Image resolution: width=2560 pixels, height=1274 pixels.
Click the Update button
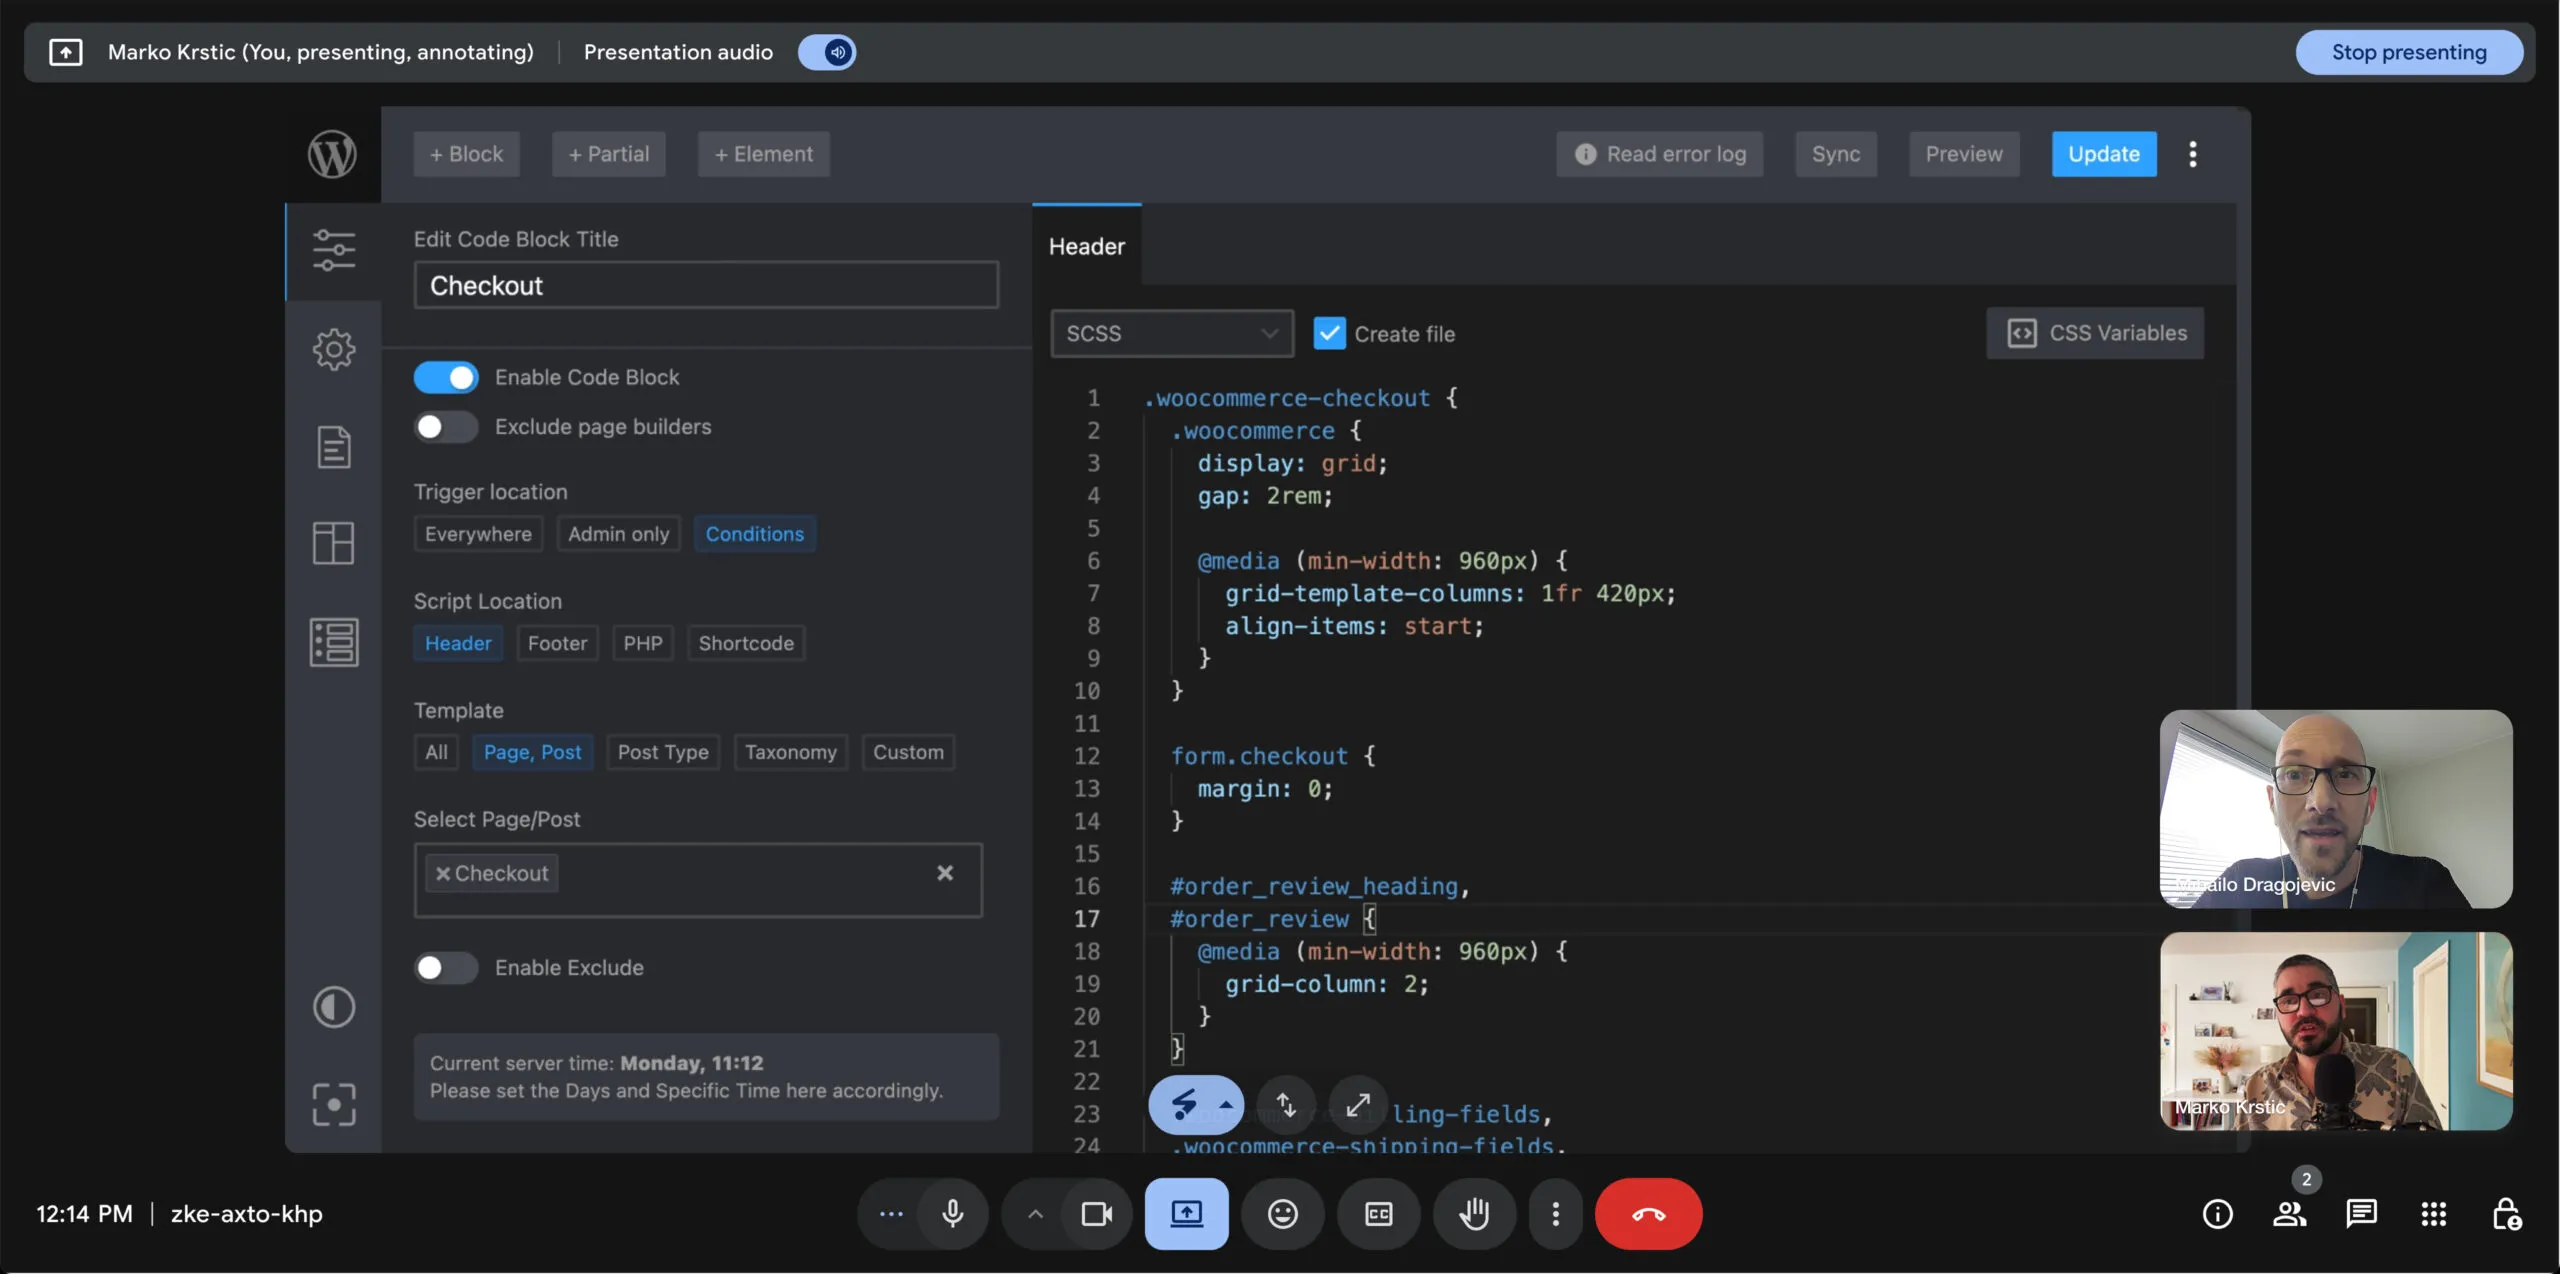coord(2103,154)
